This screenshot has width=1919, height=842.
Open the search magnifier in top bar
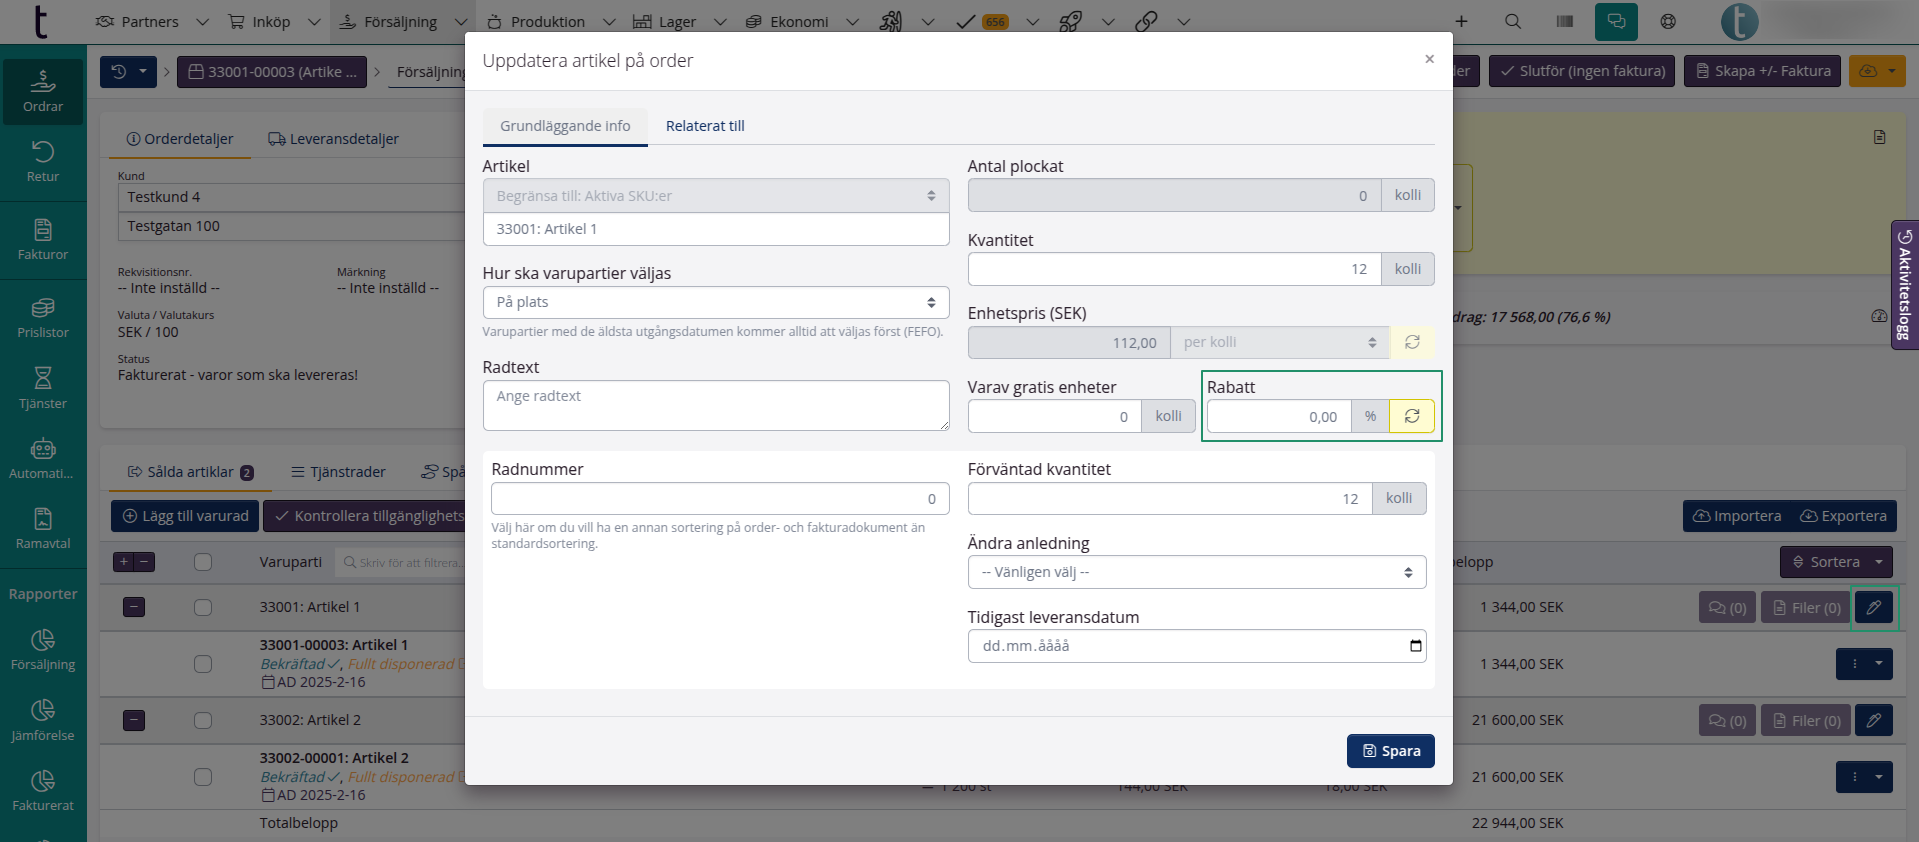coord(1512,21)
